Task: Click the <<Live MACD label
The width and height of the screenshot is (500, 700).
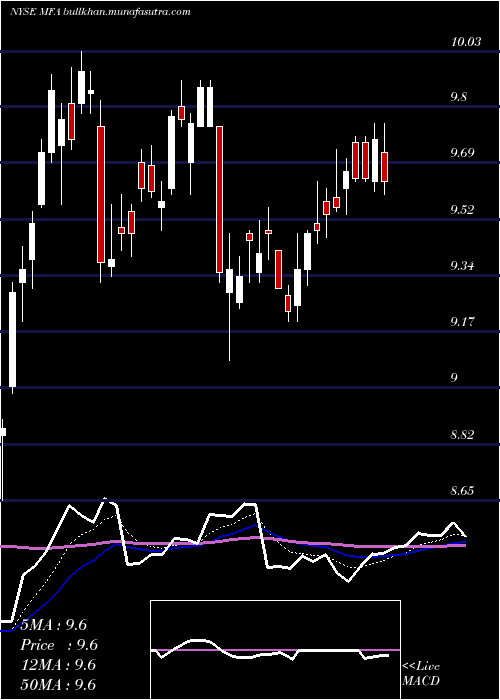Action: pos(421,674)
